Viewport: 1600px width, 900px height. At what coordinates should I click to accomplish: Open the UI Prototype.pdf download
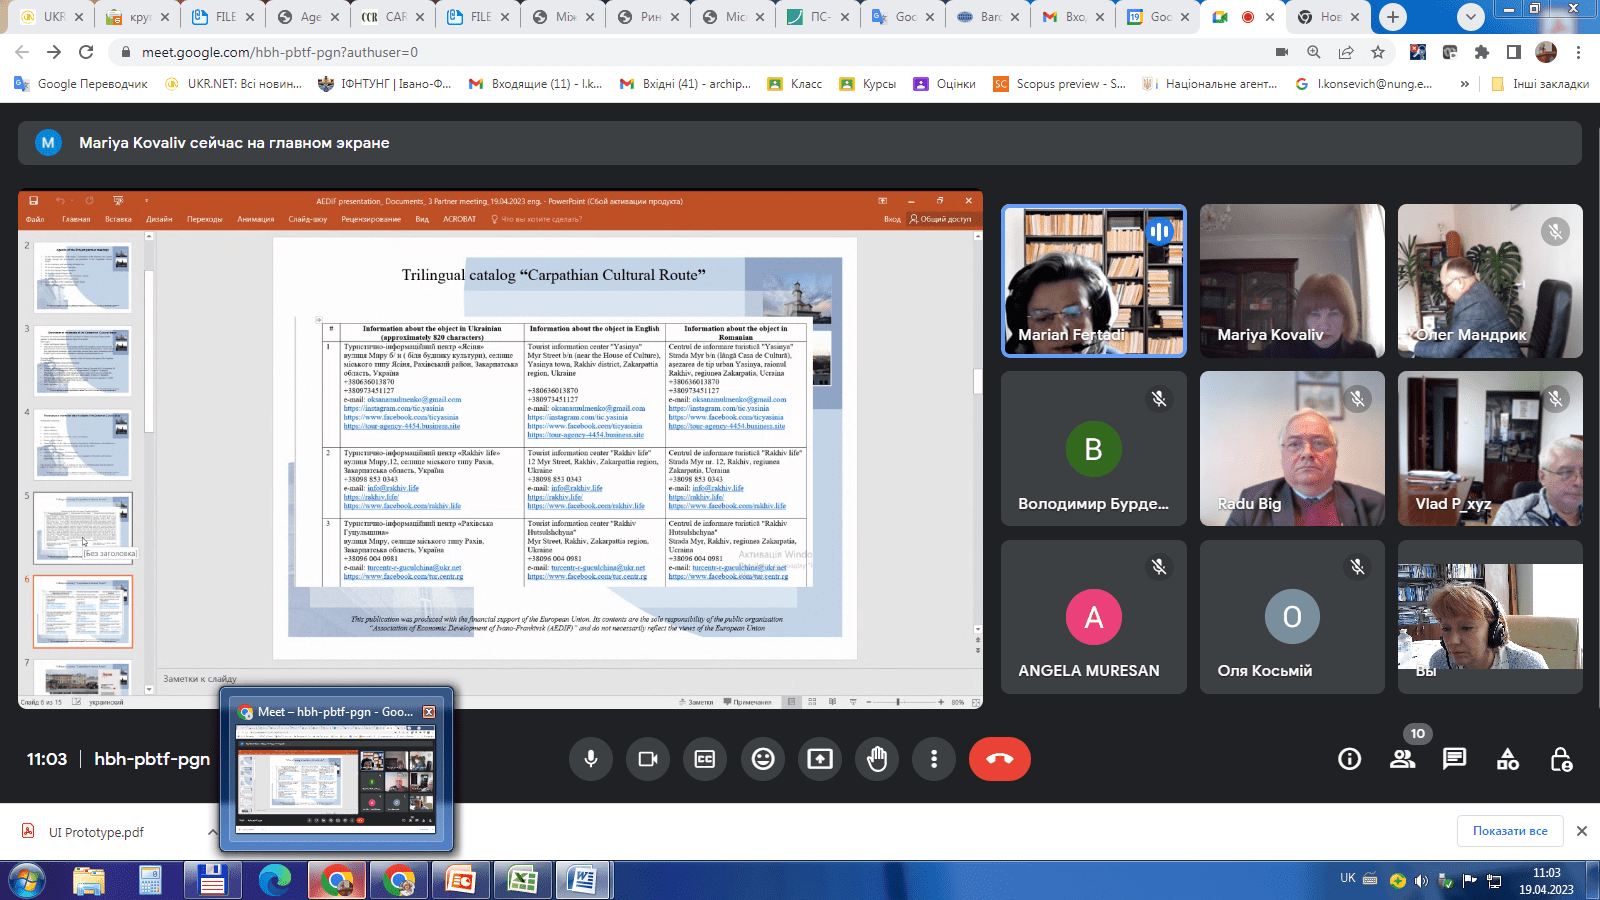(x=96, y=832)
